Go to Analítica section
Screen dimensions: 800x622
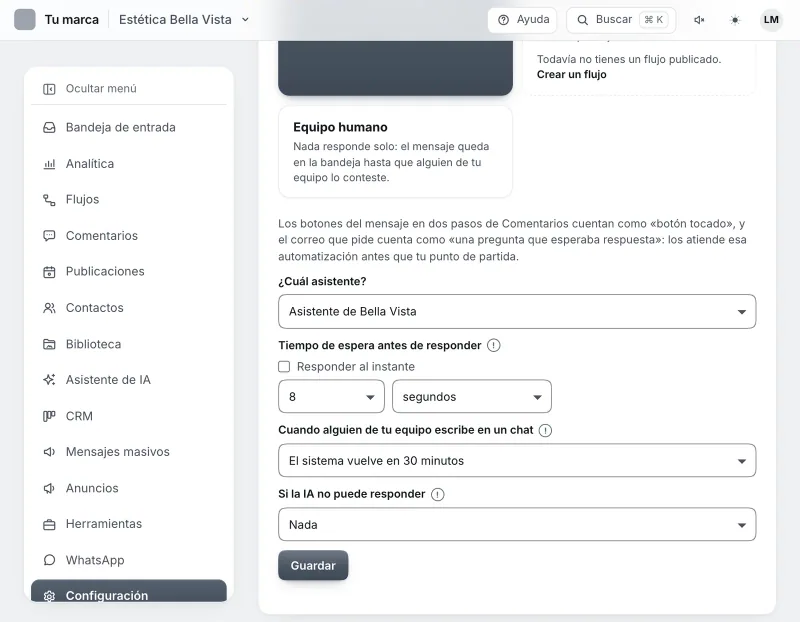[129, 164]
